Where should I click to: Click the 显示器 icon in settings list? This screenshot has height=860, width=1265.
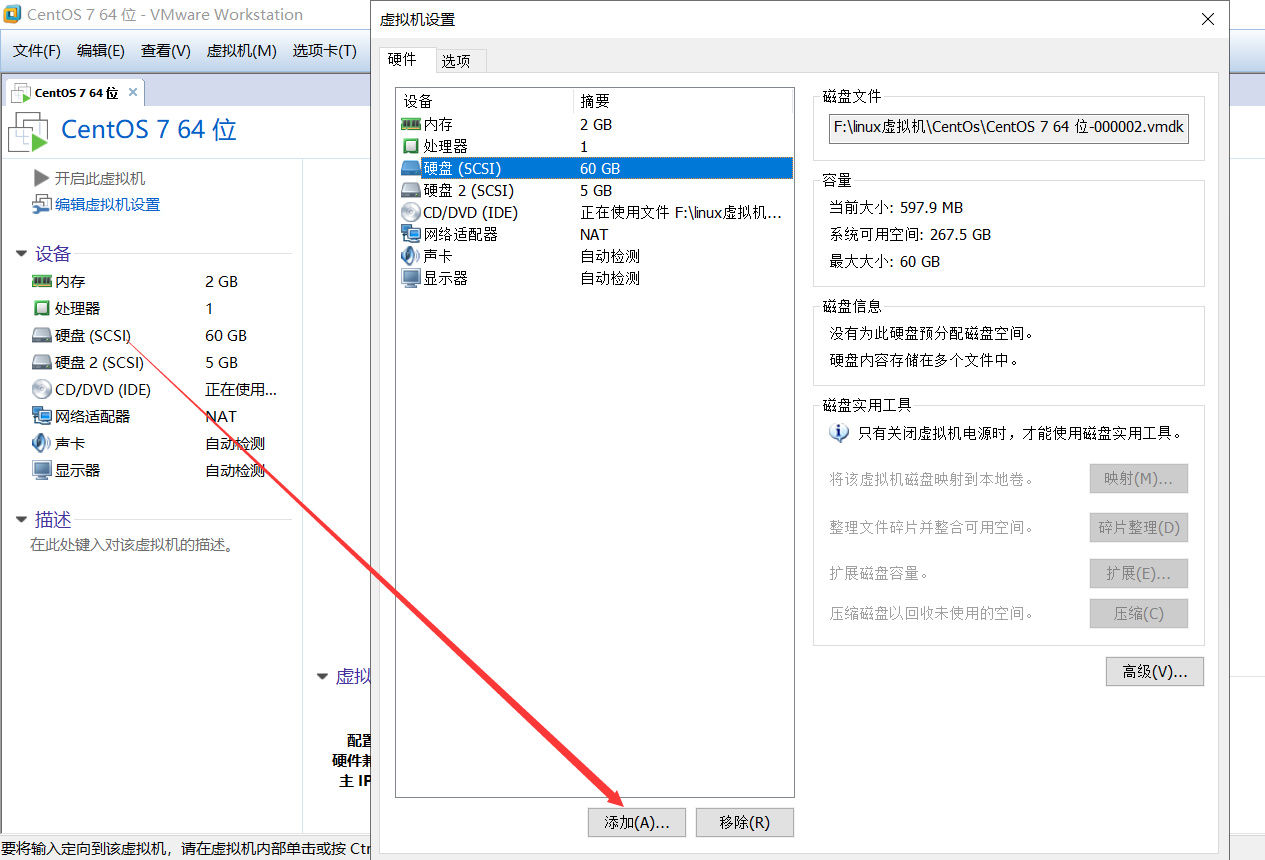tap(411, 279)
